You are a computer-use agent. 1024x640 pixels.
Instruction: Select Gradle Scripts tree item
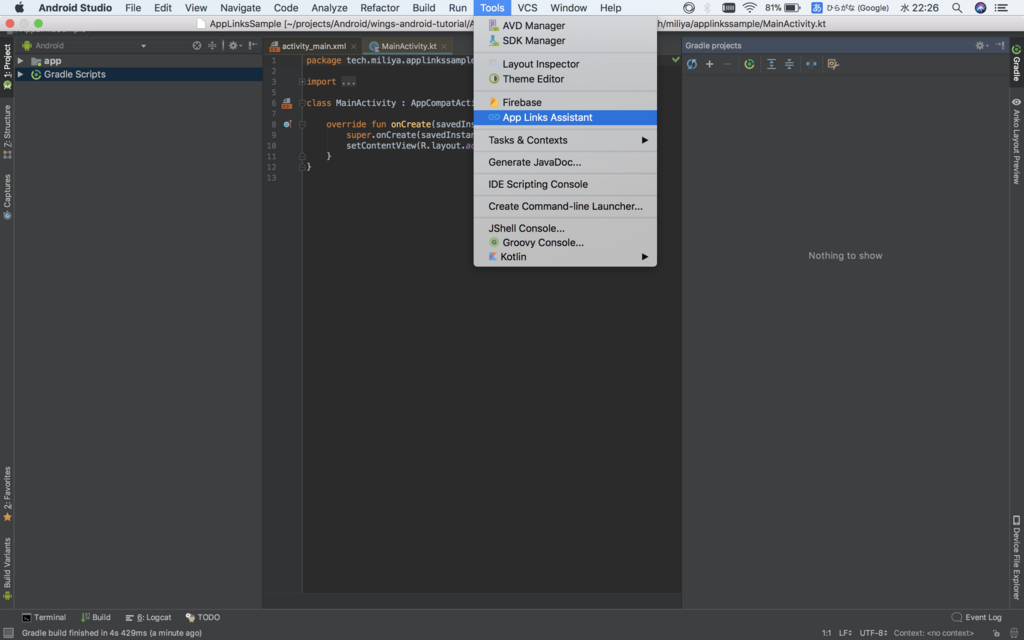(74, 74)
